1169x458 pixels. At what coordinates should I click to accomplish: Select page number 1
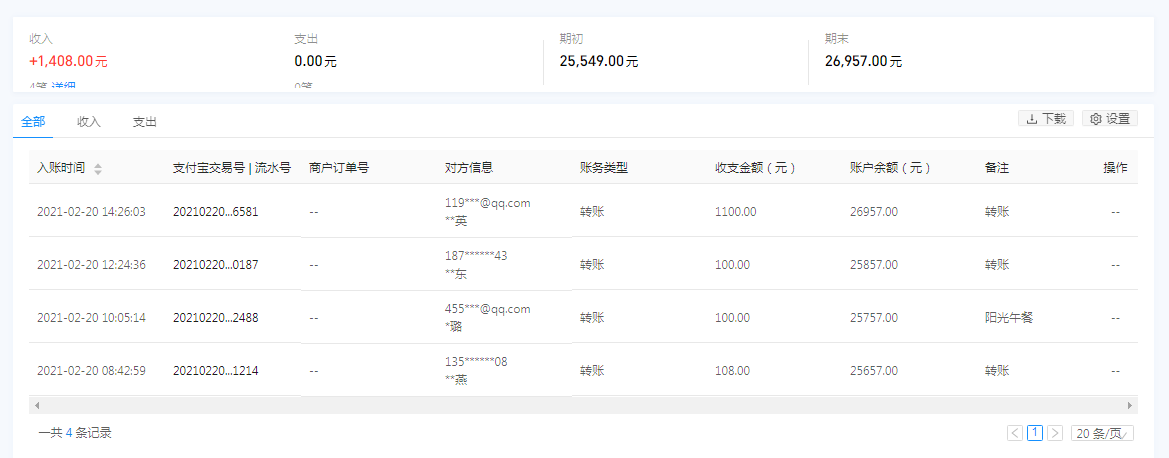pos(1035,433)
